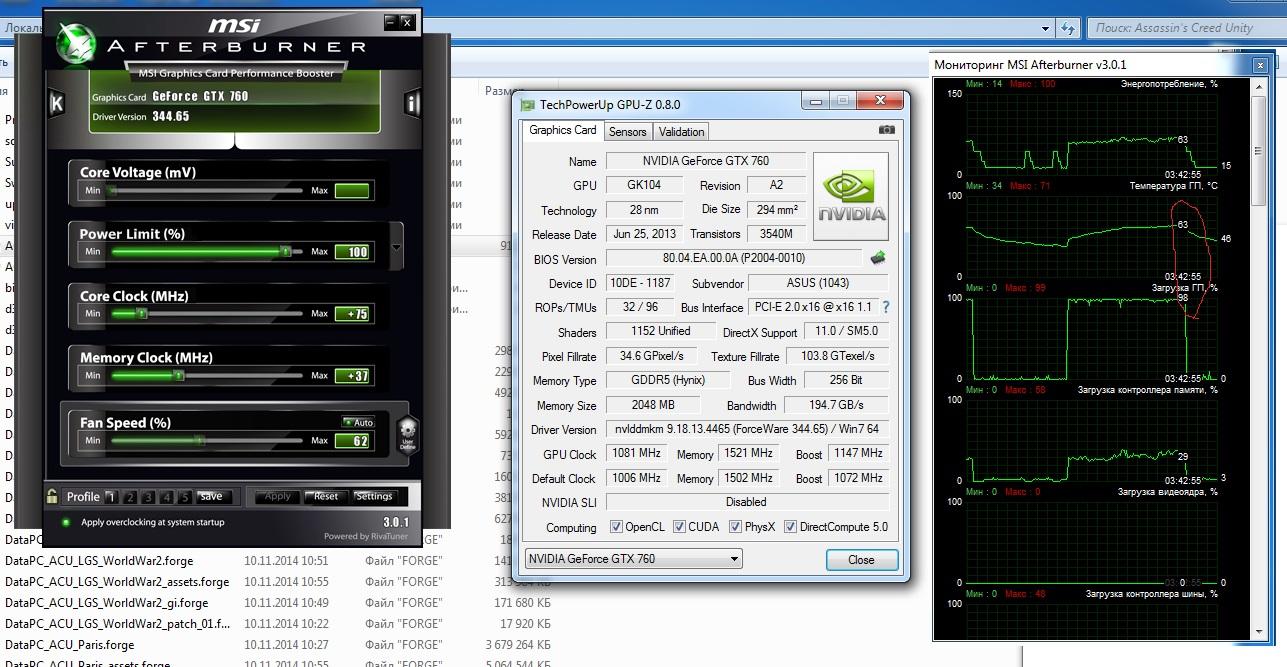The image size is (1287, 667).
Task: Open the fan User Define gear icon
Action: click(408, 434)
